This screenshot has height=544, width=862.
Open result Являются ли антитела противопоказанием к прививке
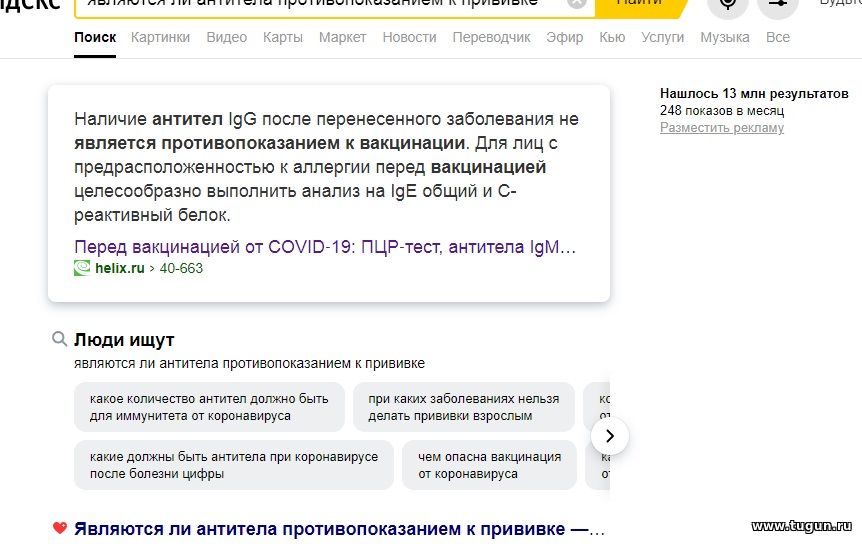click(x=340, y=529)
